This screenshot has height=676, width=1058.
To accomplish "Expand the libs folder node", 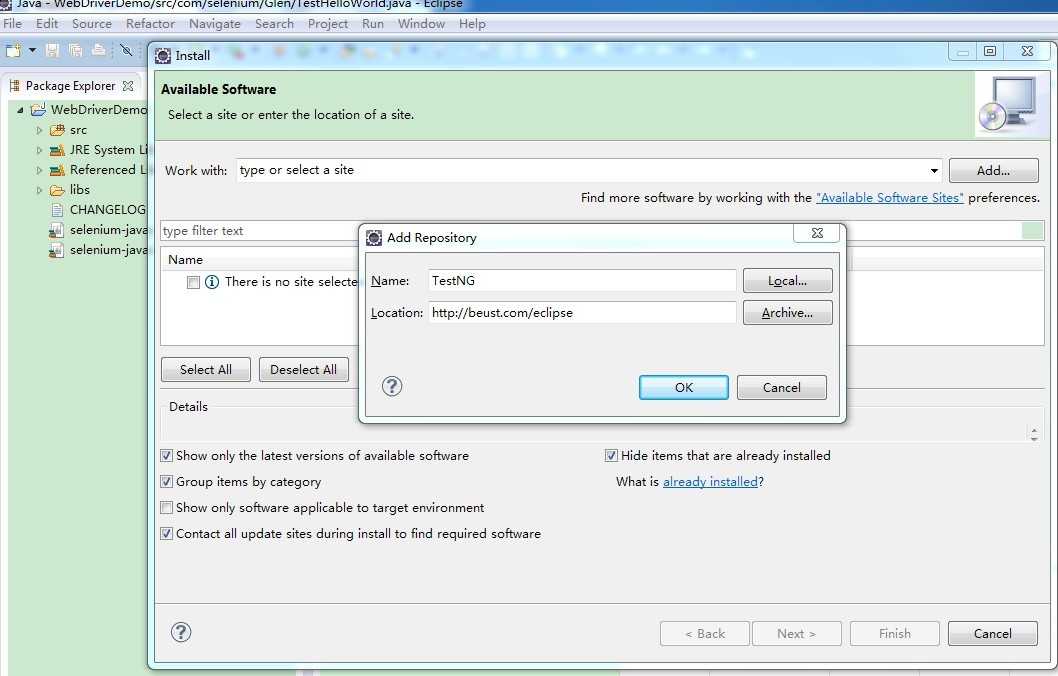I will tap(39, 190).
